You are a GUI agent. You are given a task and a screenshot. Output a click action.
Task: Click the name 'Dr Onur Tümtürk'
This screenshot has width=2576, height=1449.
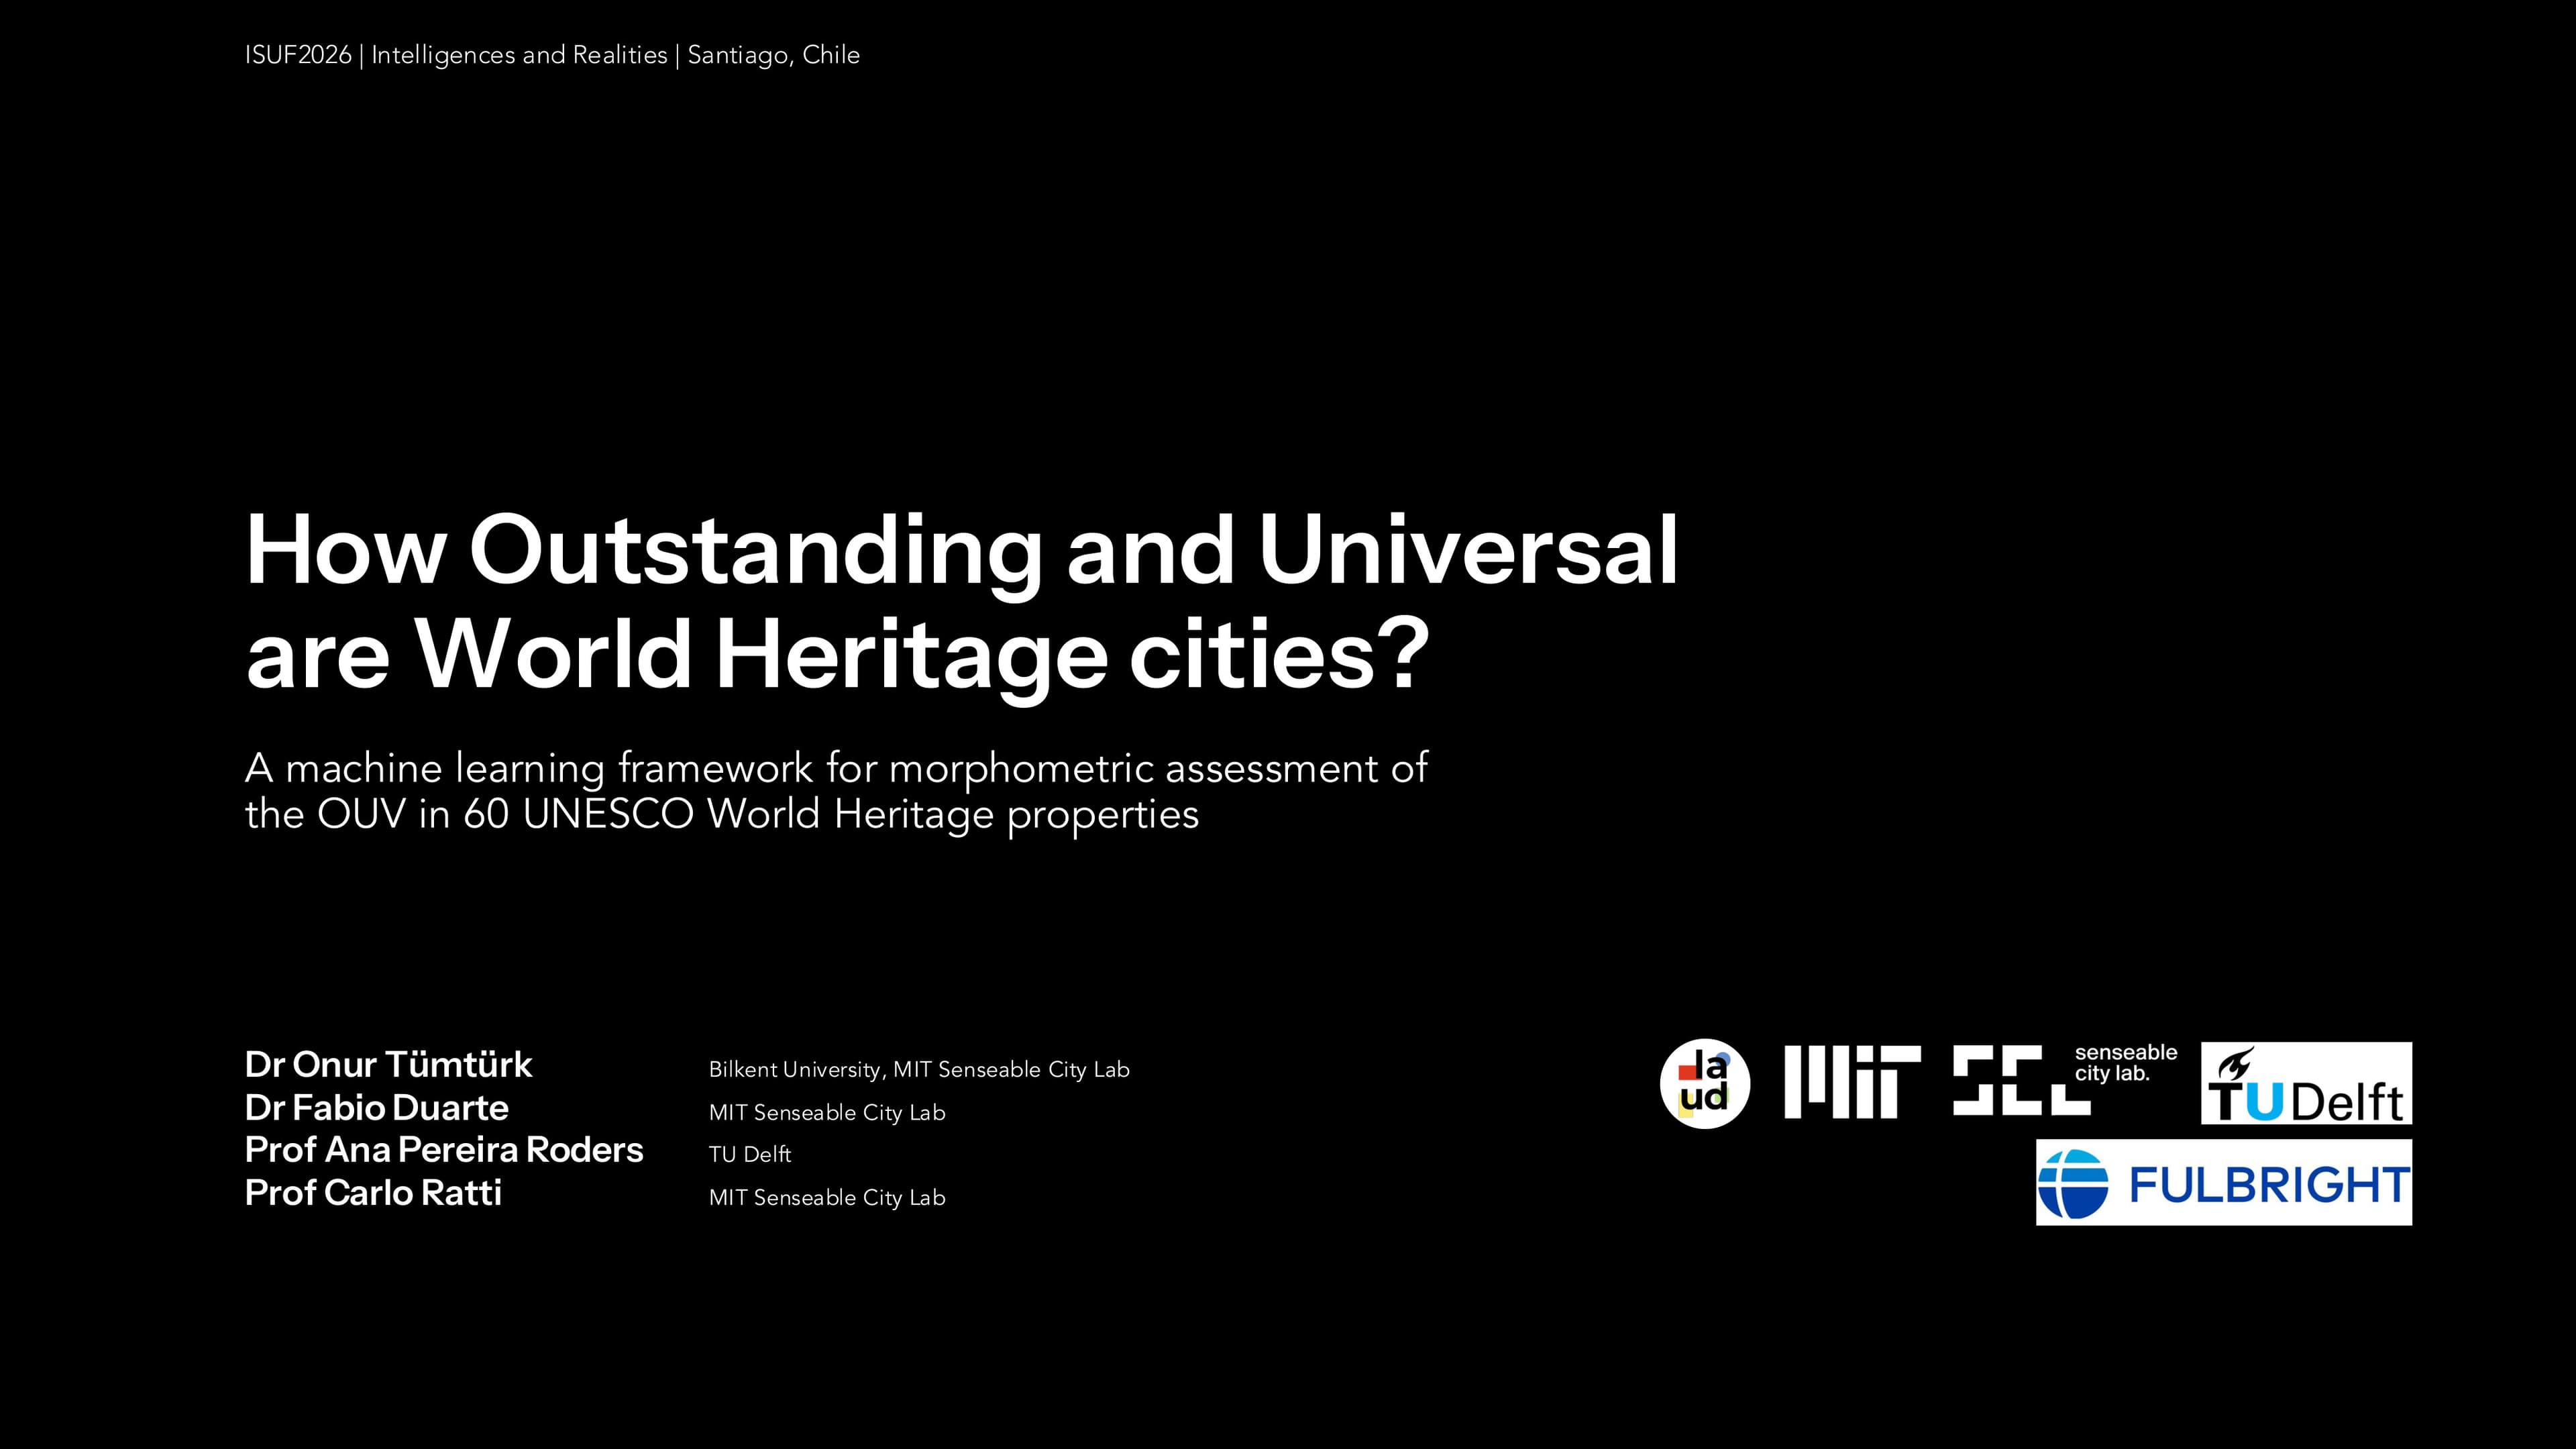tap(388, 1065)
